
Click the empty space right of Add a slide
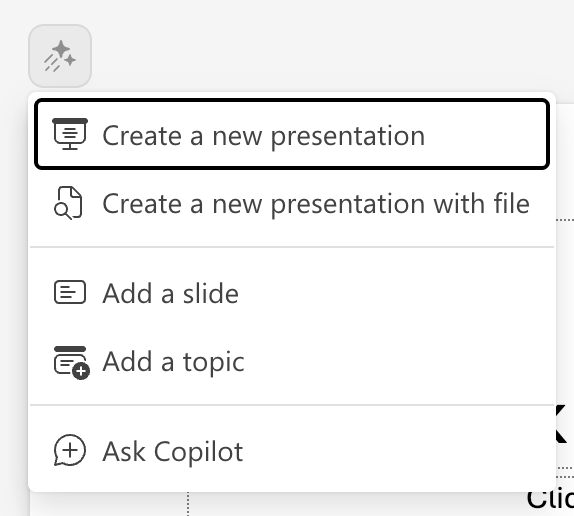395,293
